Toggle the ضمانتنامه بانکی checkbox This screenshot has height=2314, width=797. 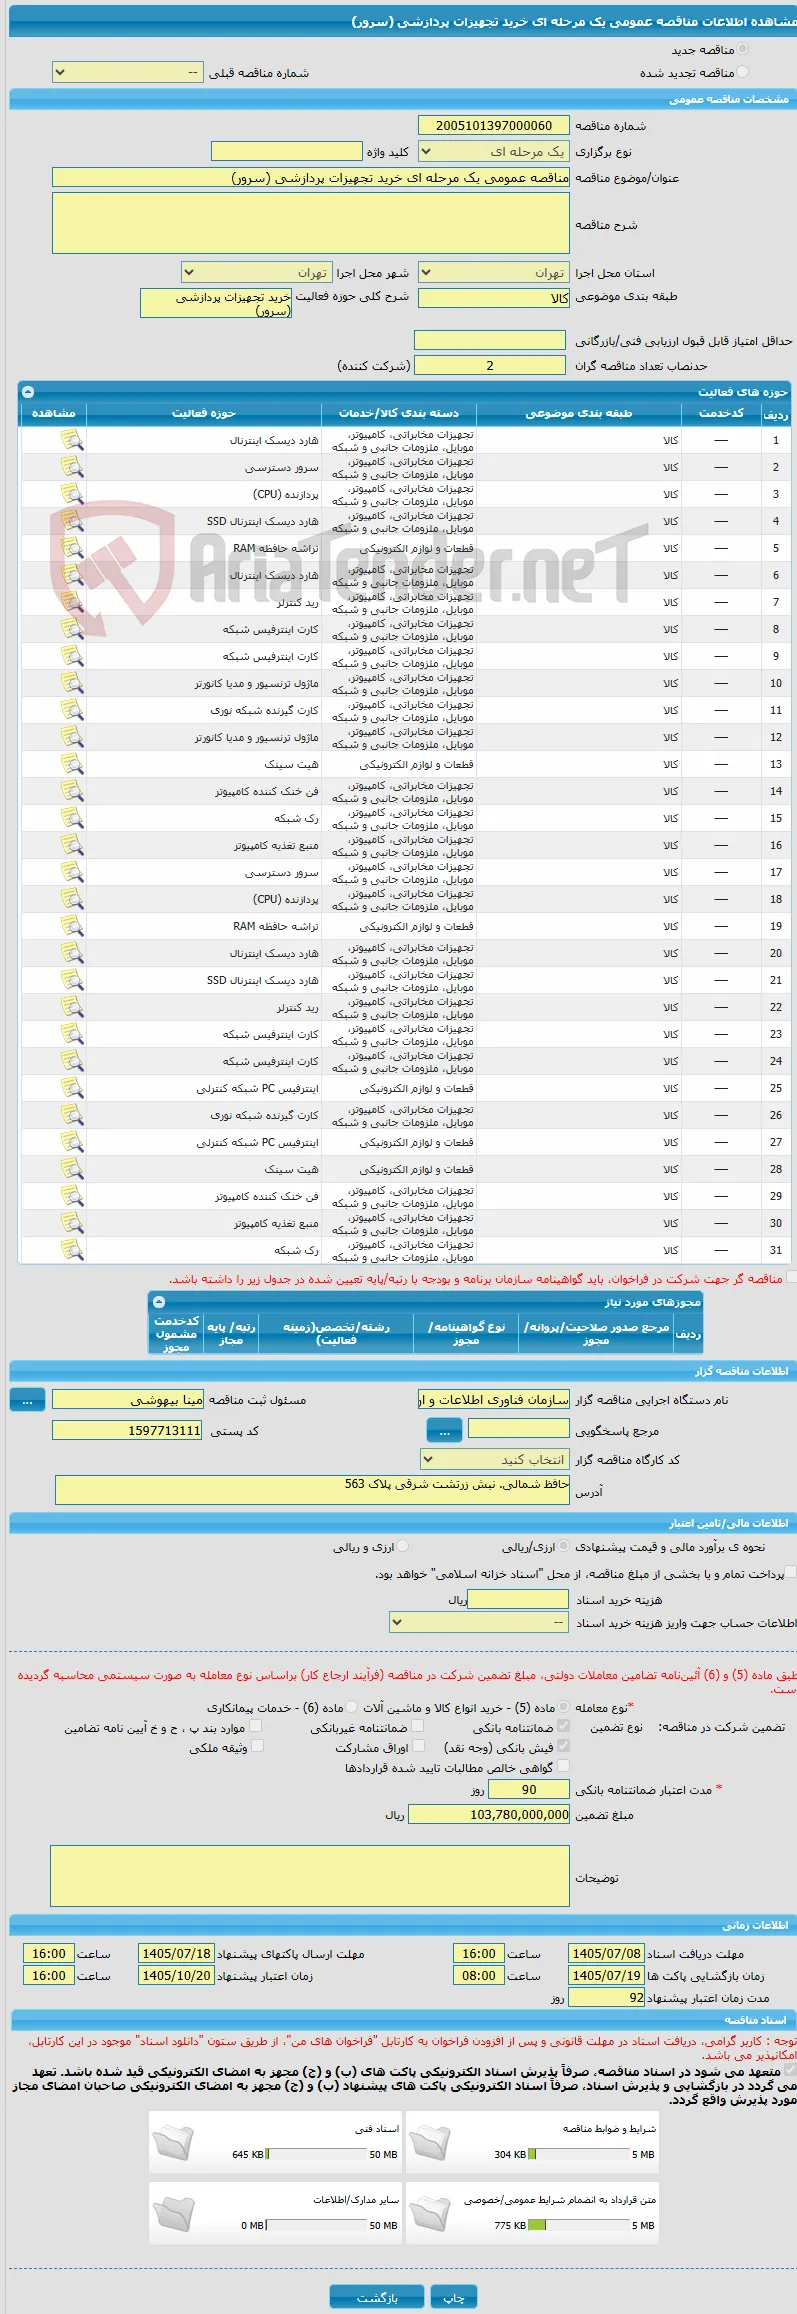click(x=563, y=1726)
